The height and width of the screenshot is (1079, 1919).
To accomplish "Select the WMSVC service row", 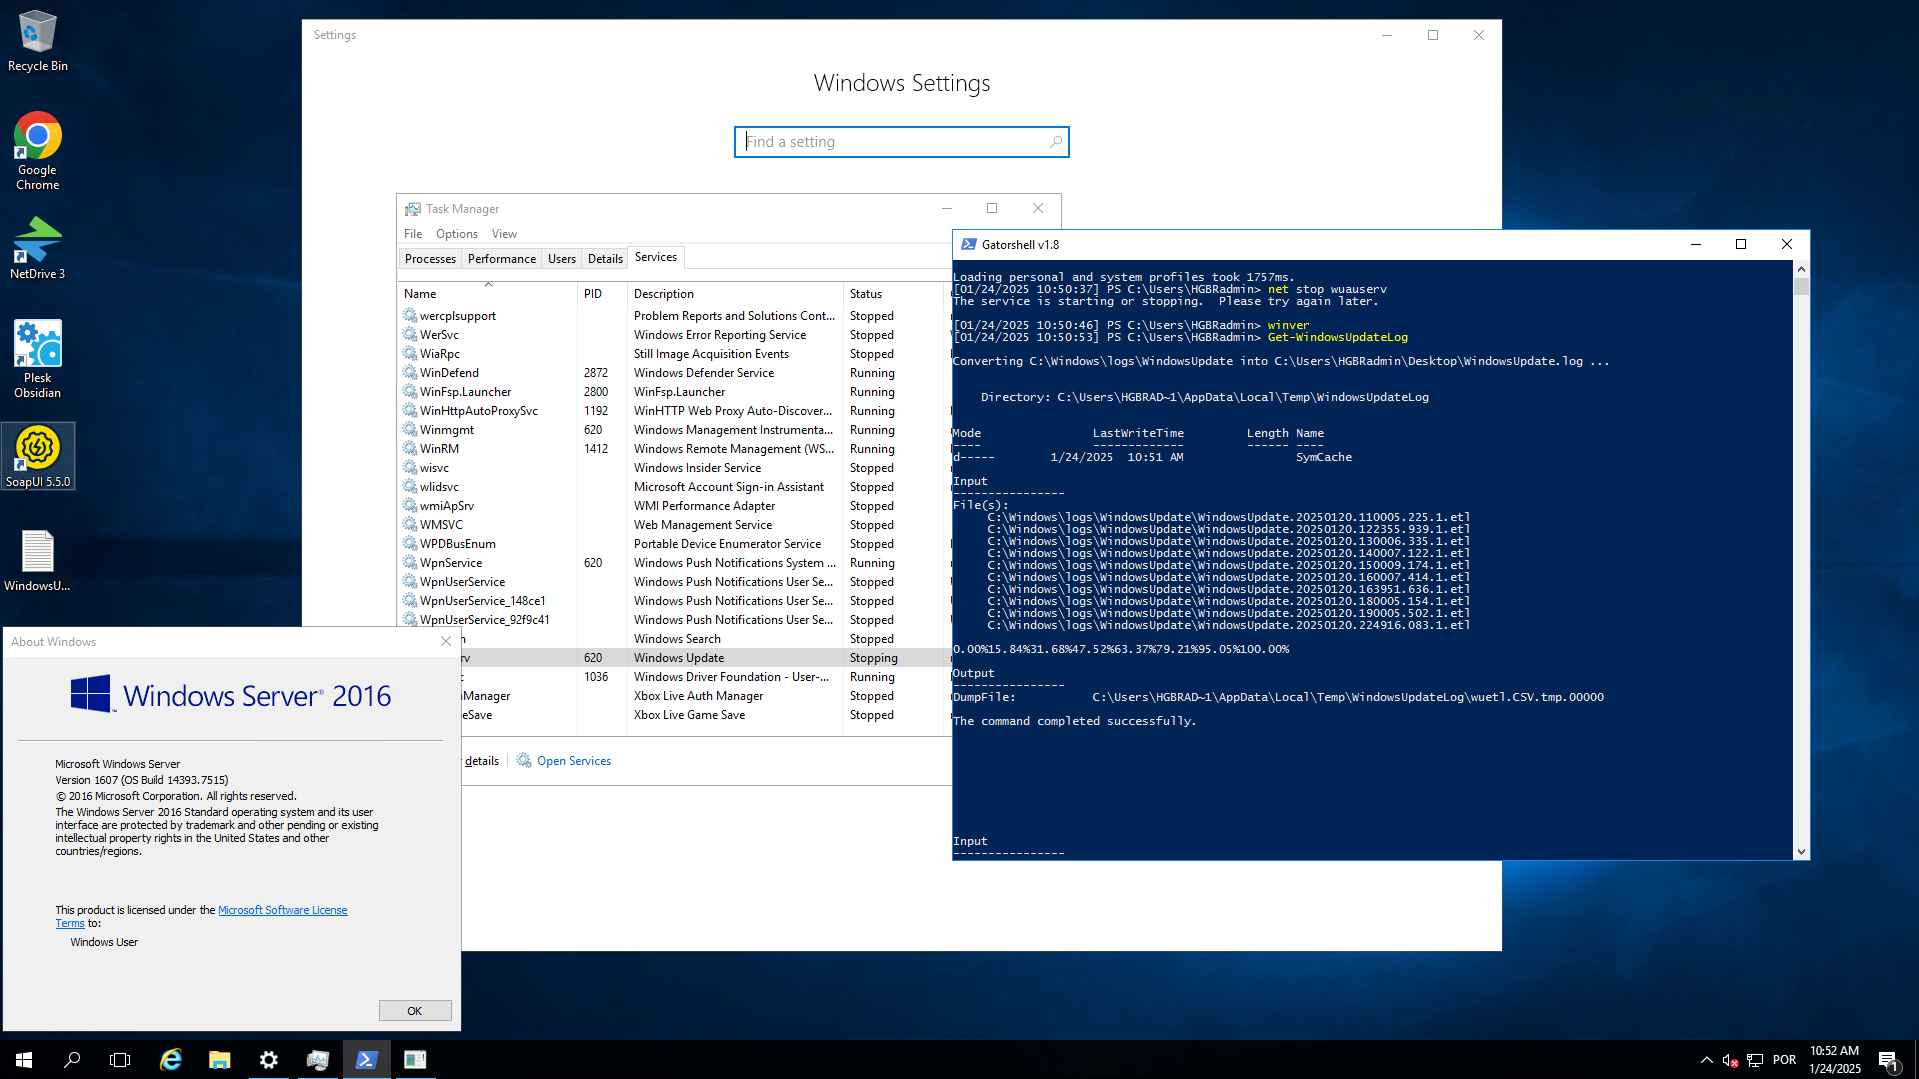I will pyautogui.click(x=675, y=525).
